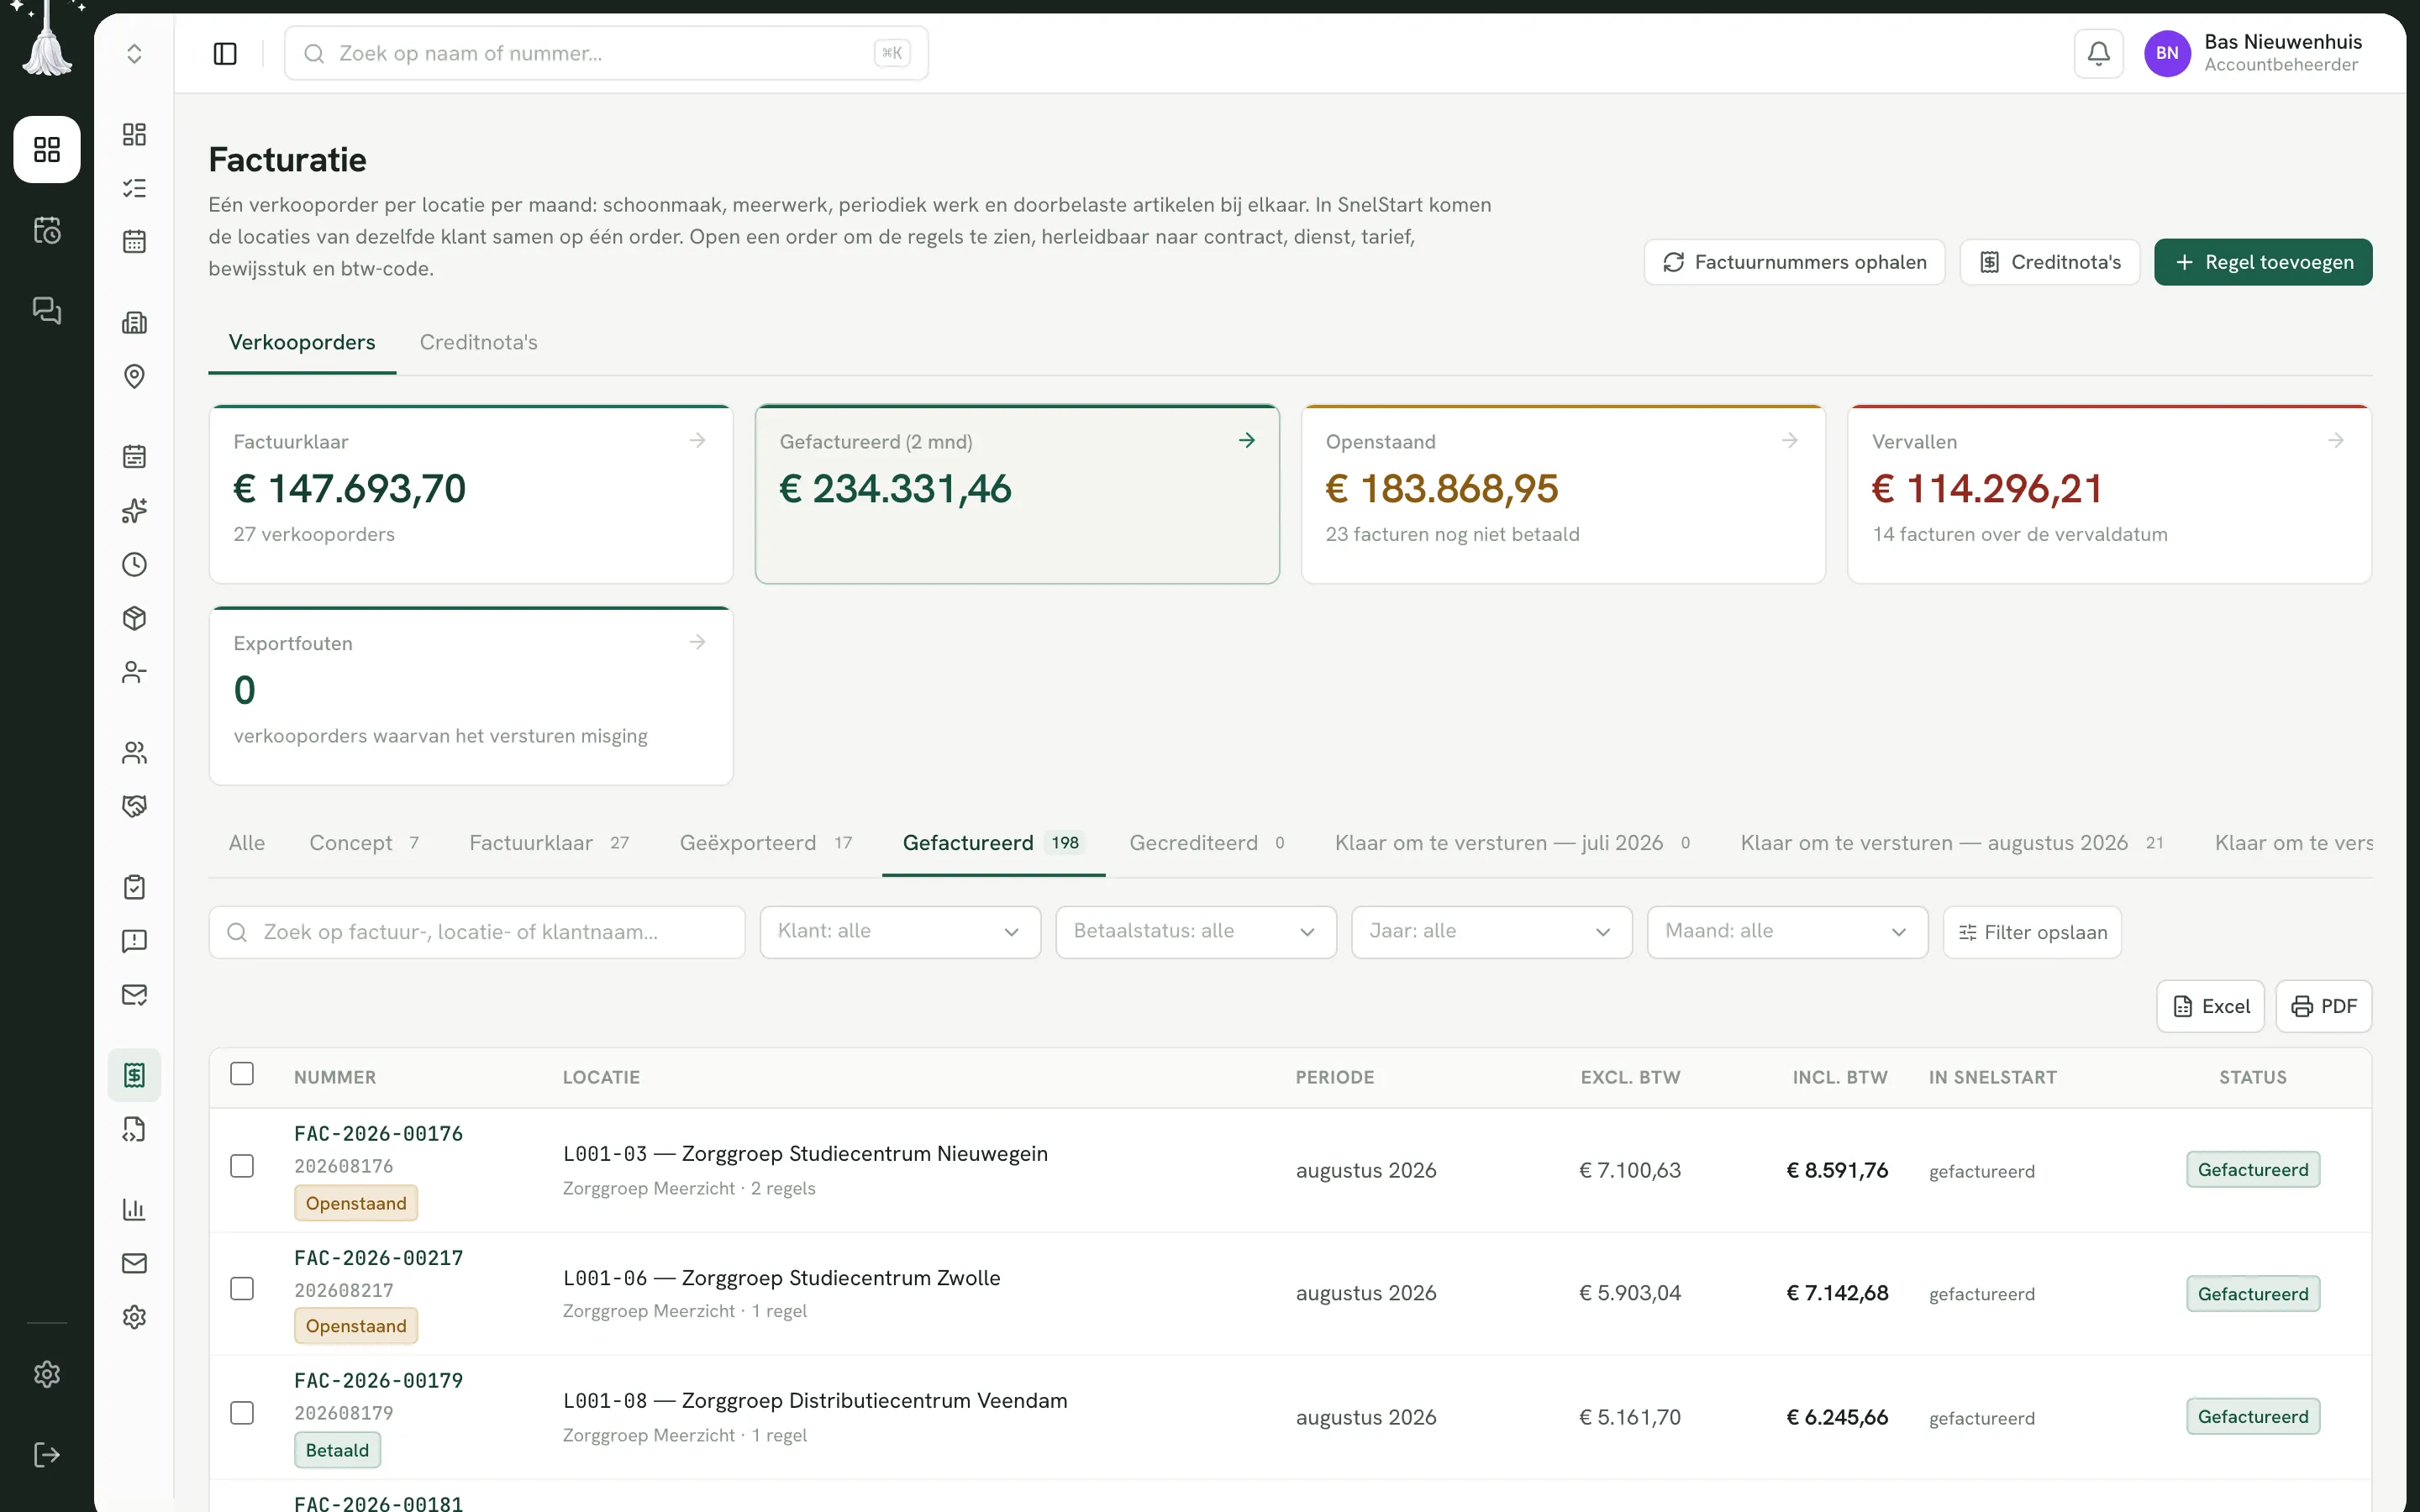Open the clock icon in the sidebar
The height and width of the screenshot is (1512, 2420).
[134, 565]
